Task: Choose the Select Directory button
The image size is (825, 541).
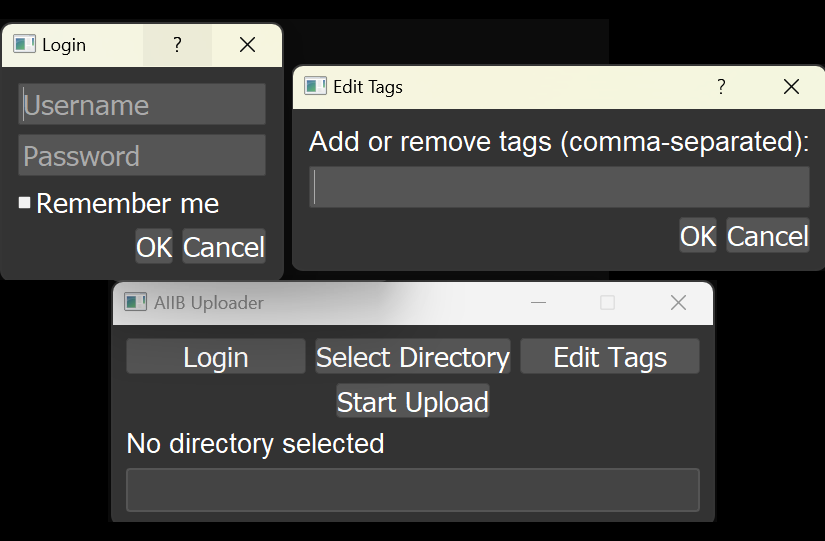Action: tap(413, 357)
